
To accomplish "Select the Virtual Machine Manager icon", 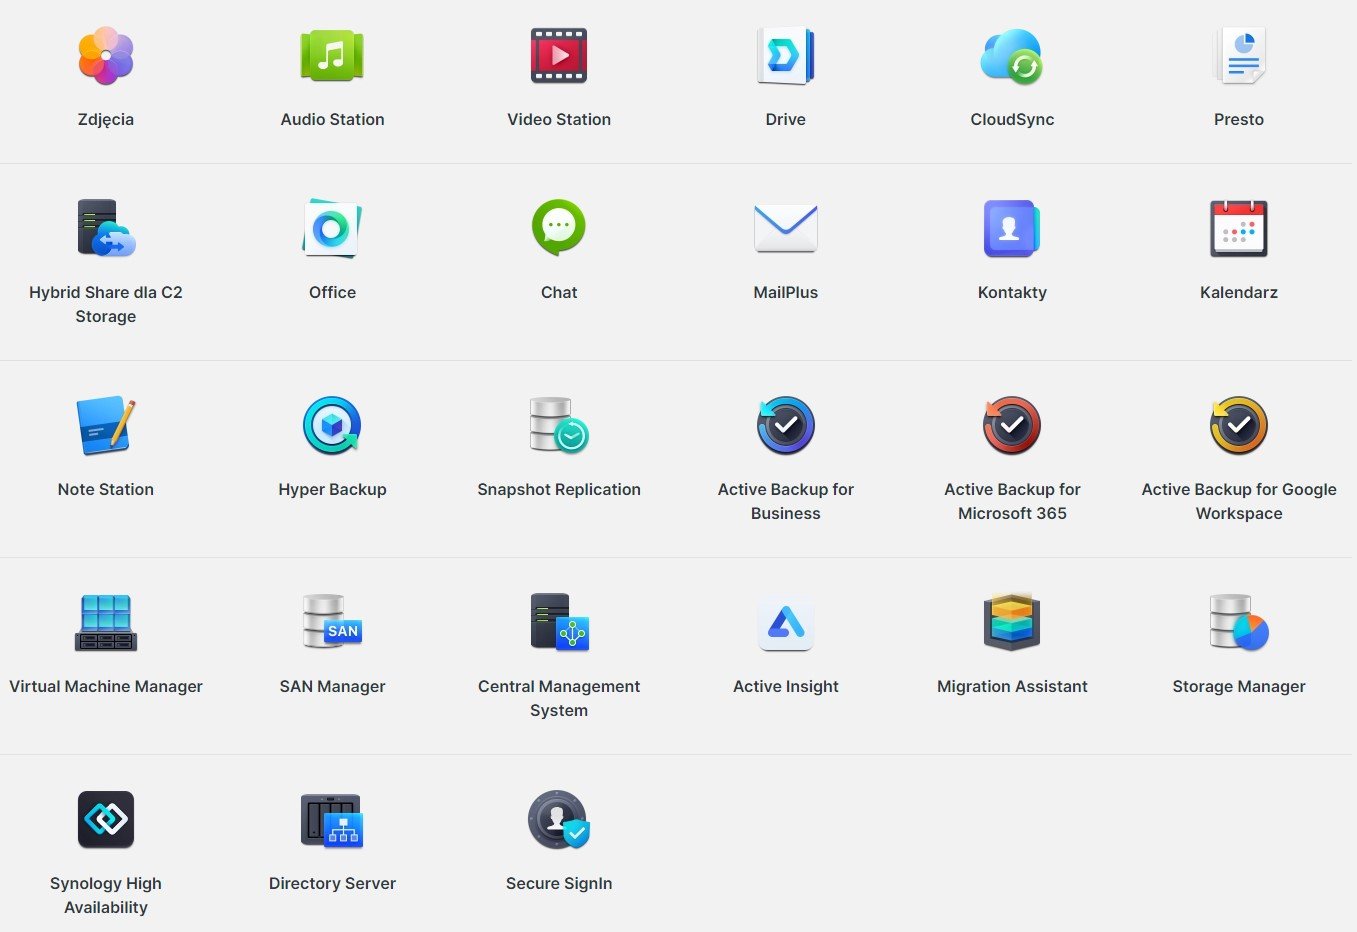I will pyautogui.click(x=106, y=623).
